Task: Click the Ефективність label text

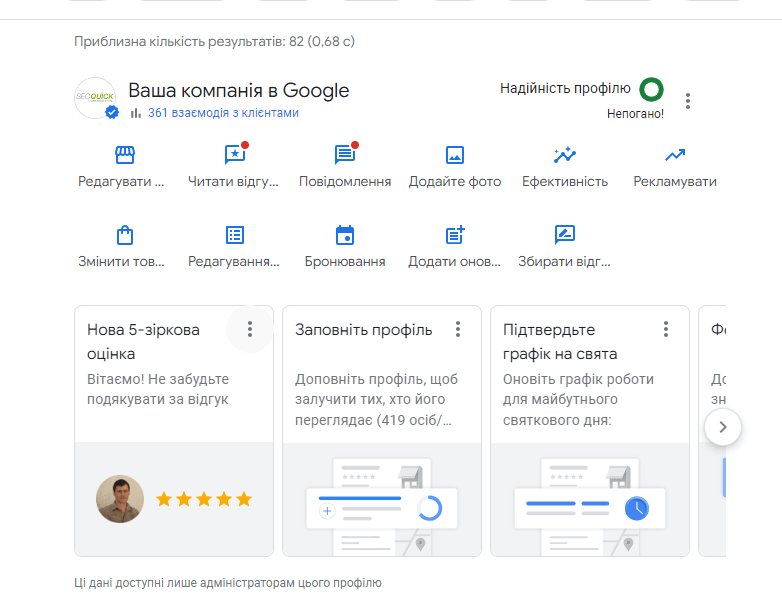Action: (565, 182)
